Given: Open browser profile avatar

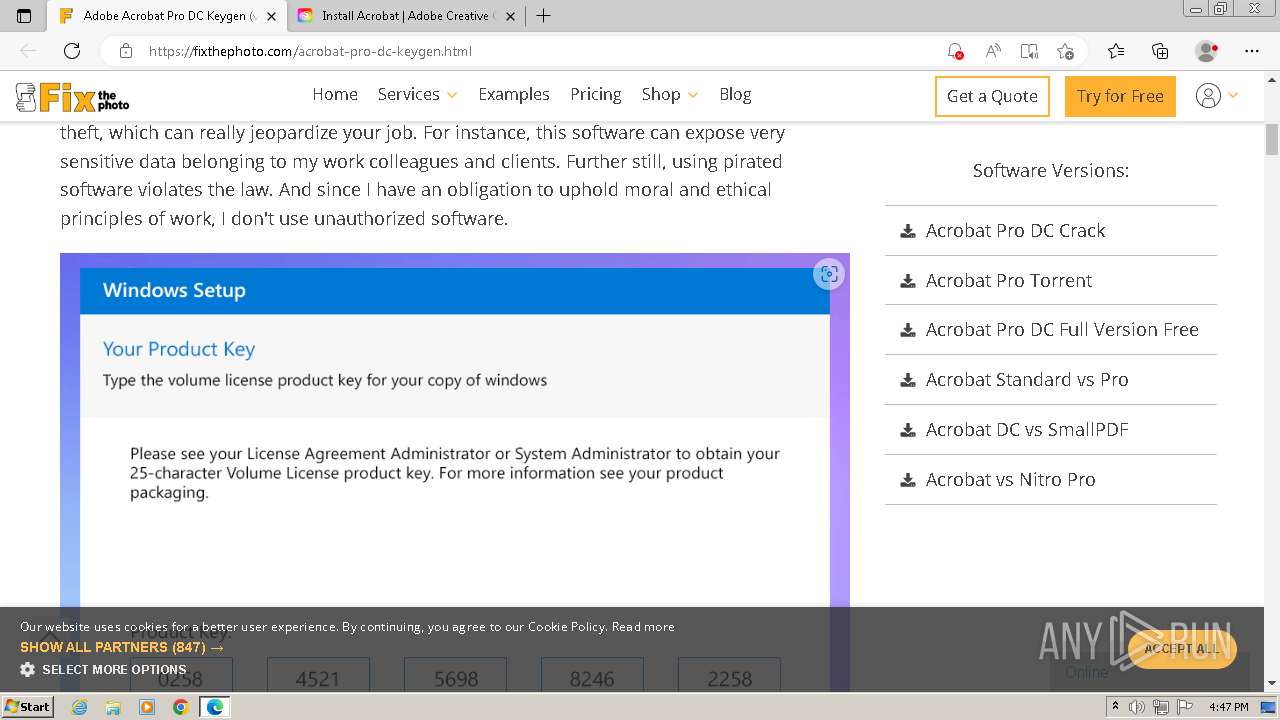Looking at the screenshot, I should [1206, 51].
